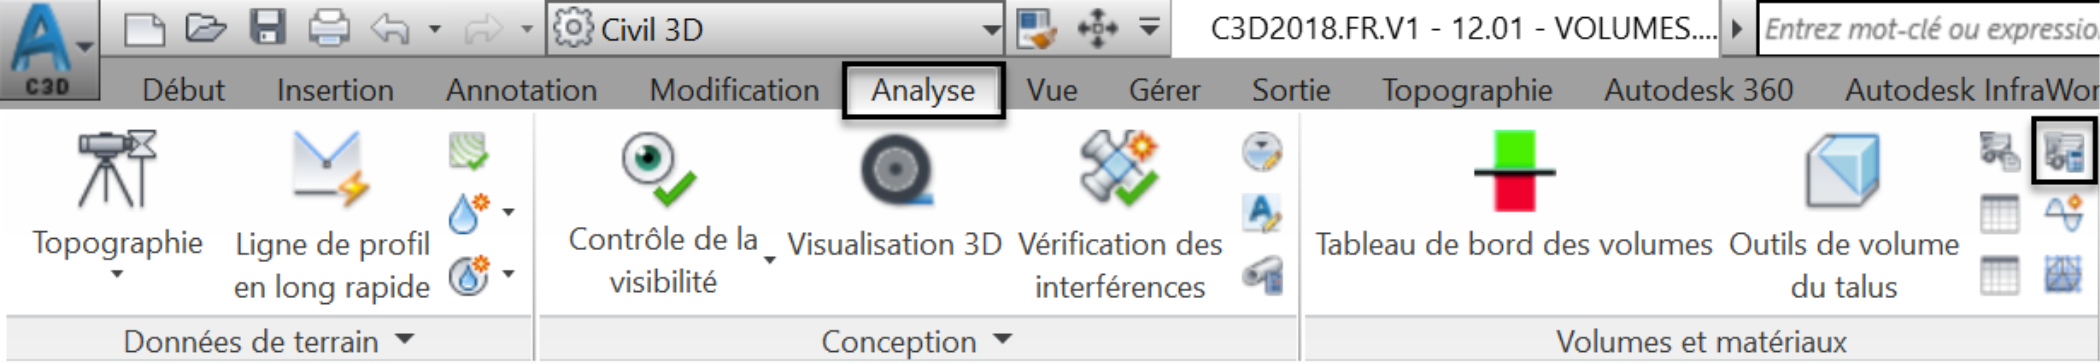
Task: Switch to the Analyse ribbon tab
Action: coord(923,90)
